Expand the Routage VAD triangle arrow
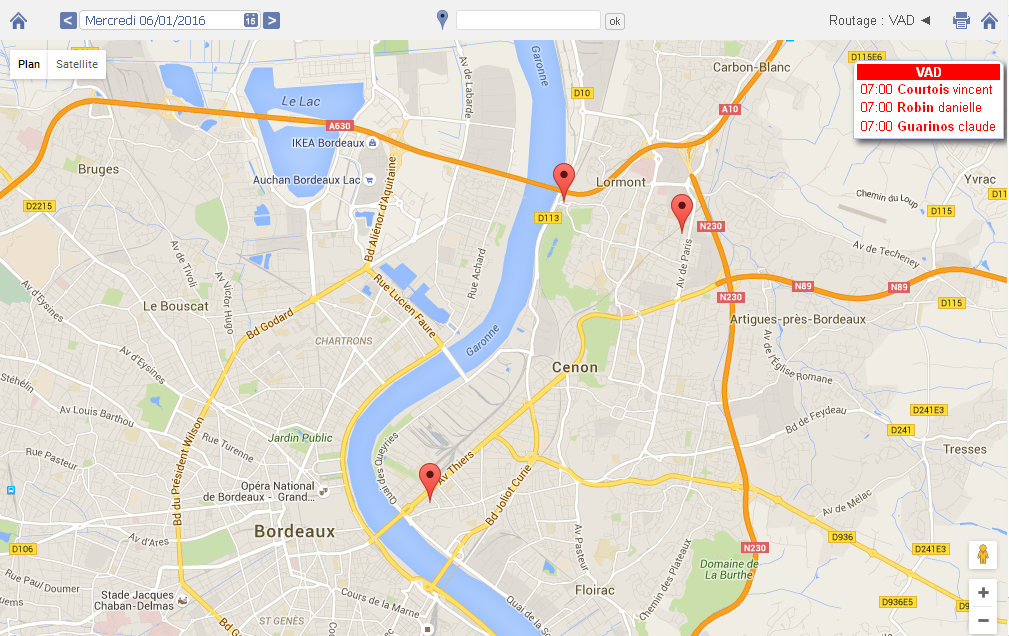Screen dimensions: 1009x636 pos(925,21)
